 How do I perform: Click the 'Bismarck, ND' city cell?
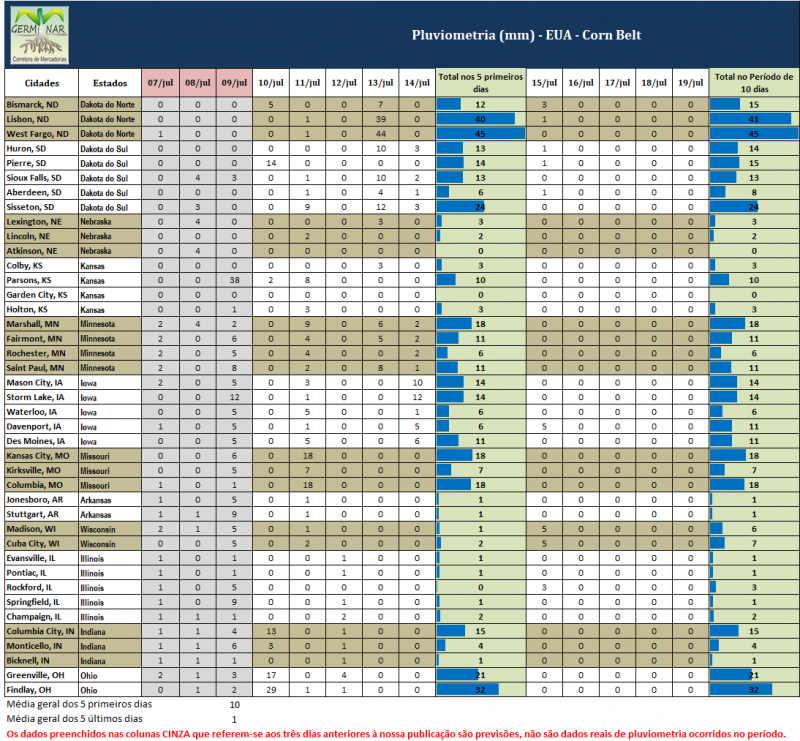click(x=33, y=104)
